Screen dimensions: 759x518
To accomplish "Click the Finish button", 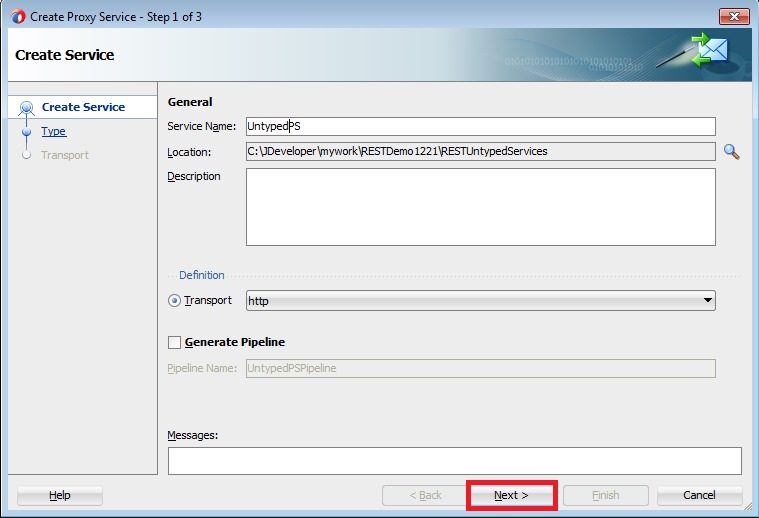I will (x=605, y=495).
